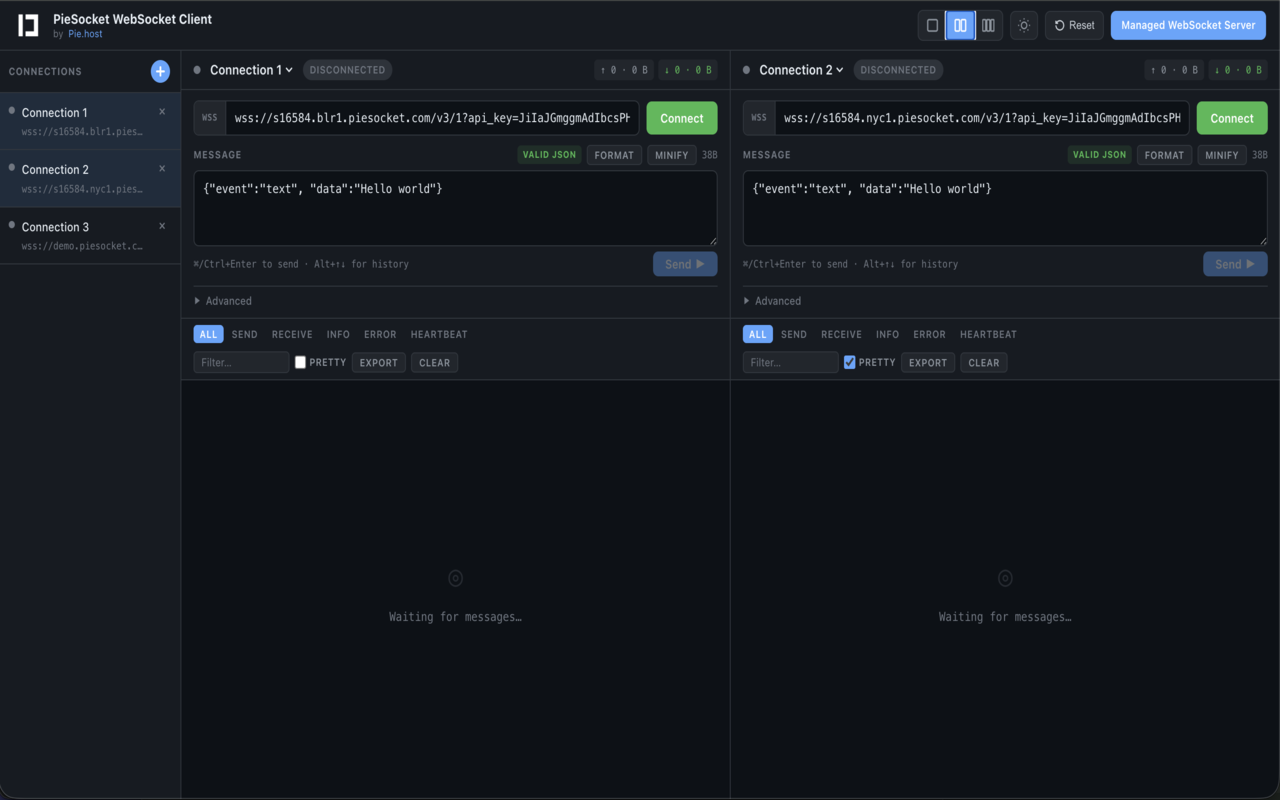Screen dimensions: 1280x800
Task: Send message in Connection 1 pane
Action: pyautogui.click(x=685, y=264)
